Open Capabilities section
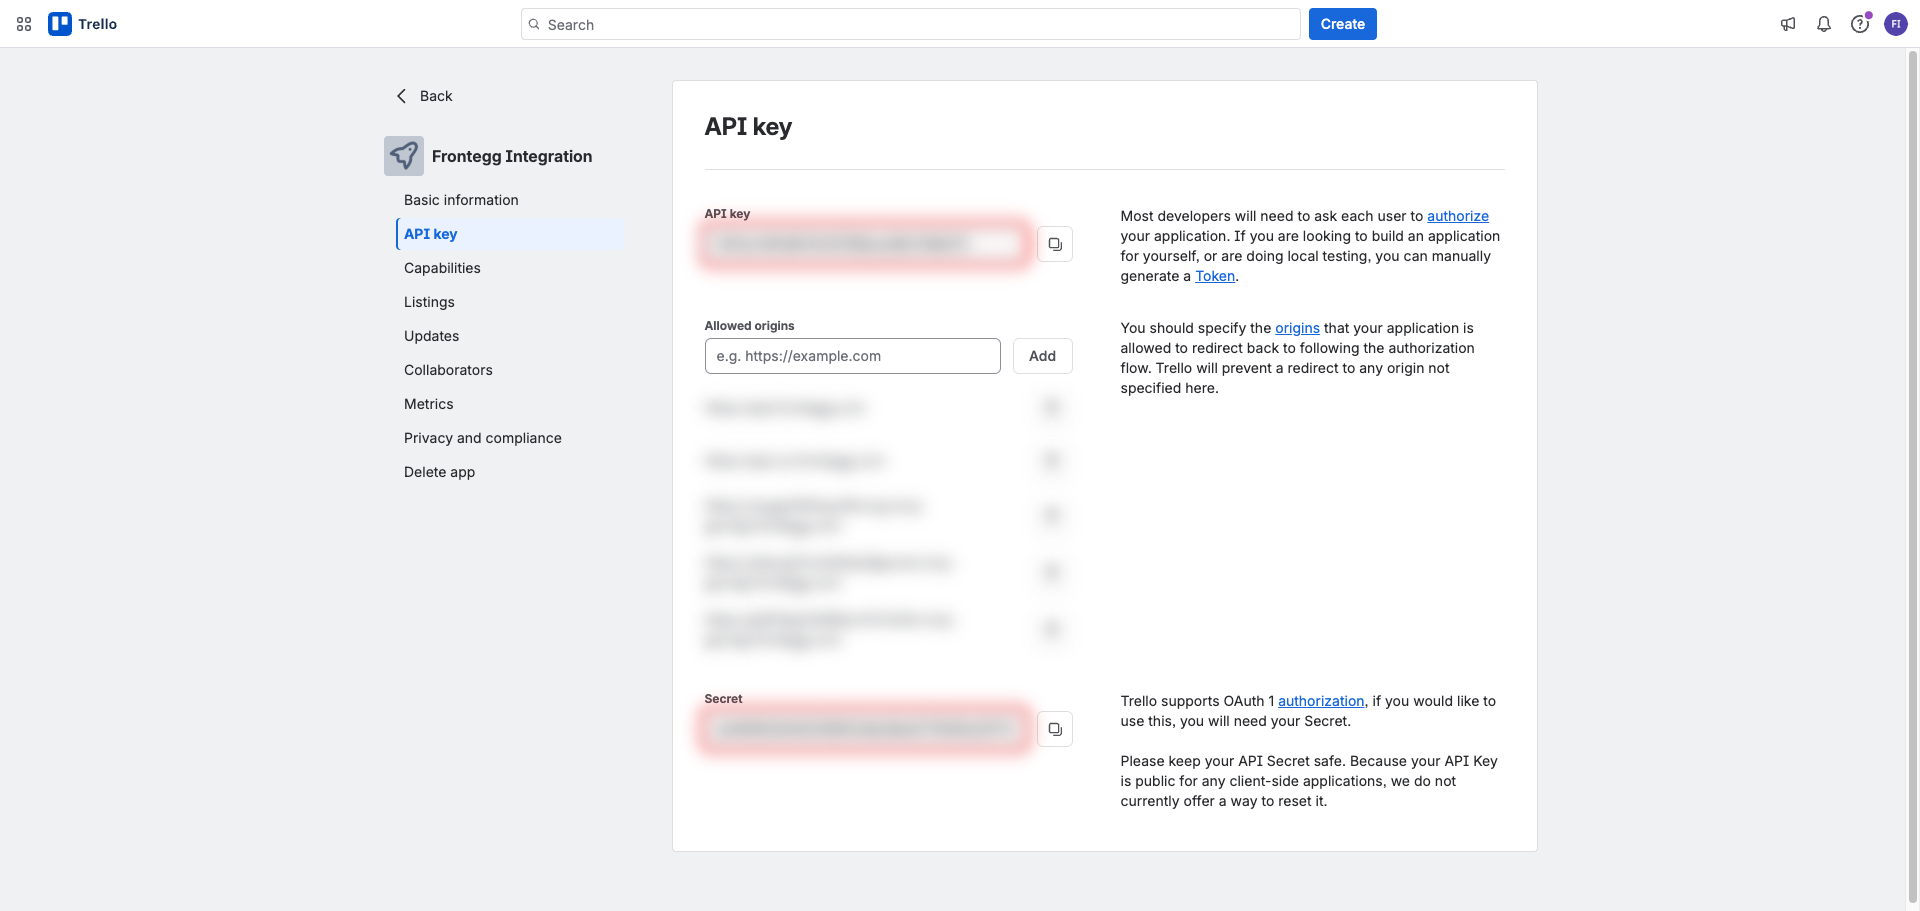The height and width of the screenshot is (911, 1920). [x=510, y=268]
